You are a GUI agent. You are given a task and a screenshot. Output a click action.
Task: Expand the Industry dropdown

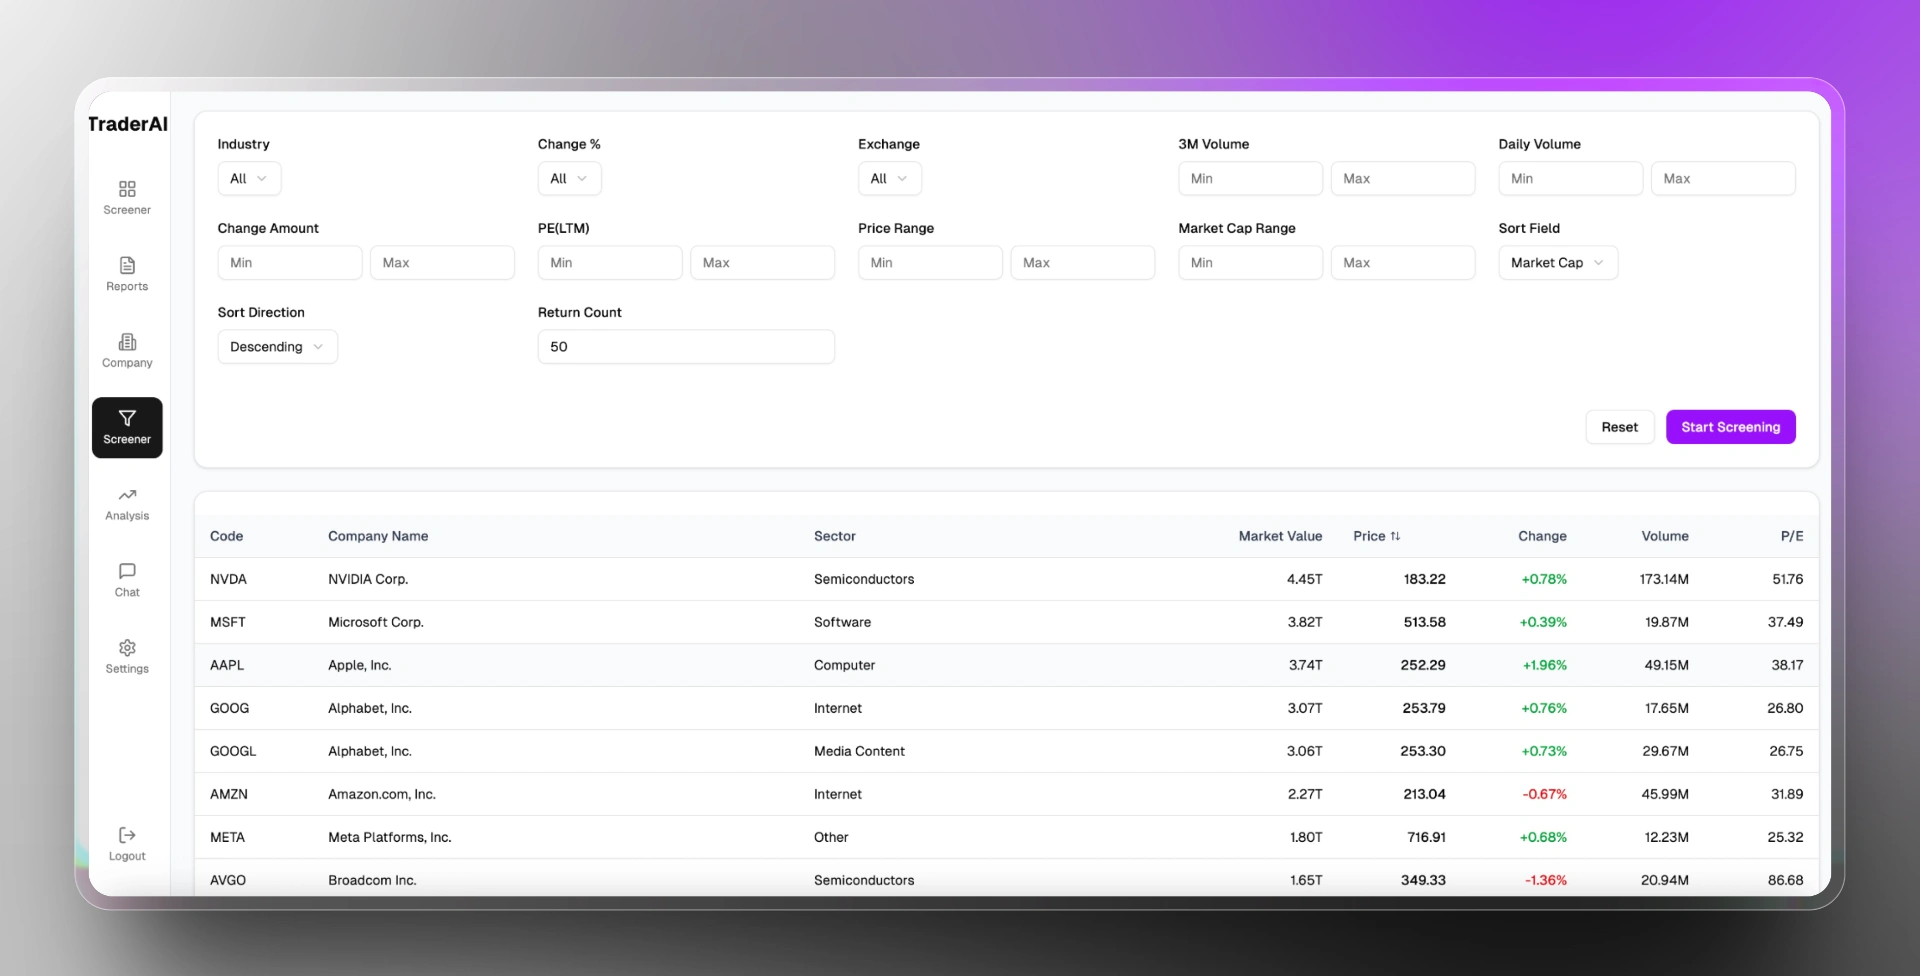(249, 179)
